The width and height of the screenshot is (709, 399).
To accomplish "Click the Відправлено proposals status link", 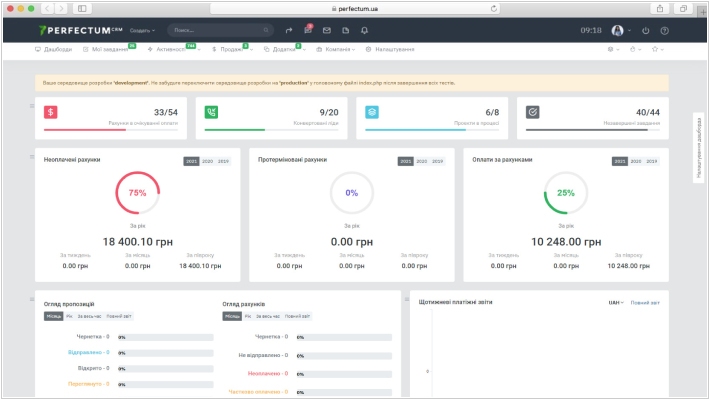I will tap(88, 352).
